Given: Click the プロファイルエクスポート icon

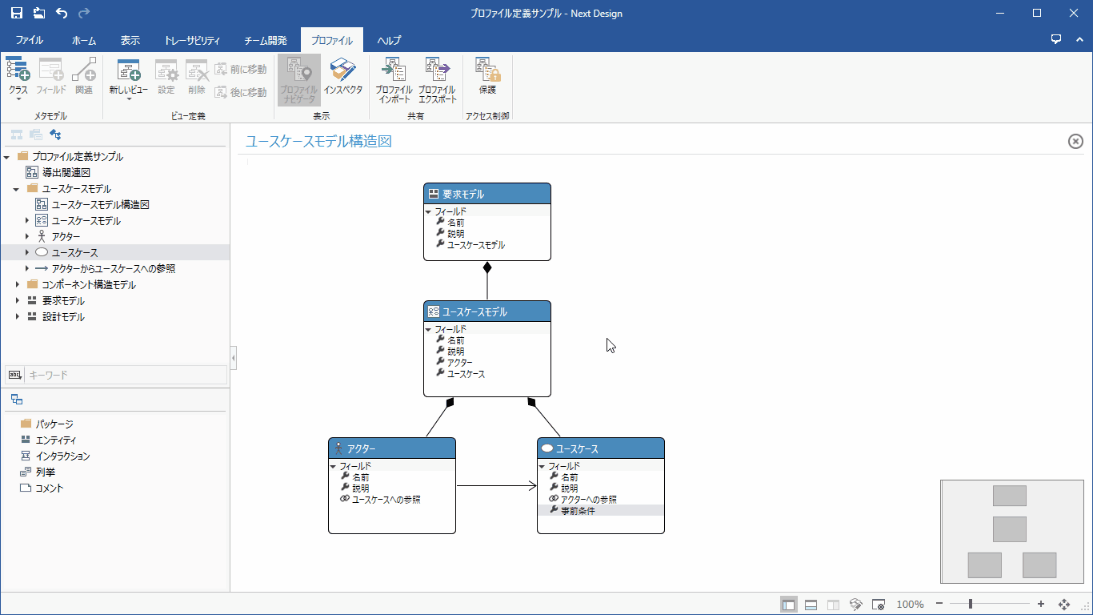Looking at the screenshot, I should point(437,72).
